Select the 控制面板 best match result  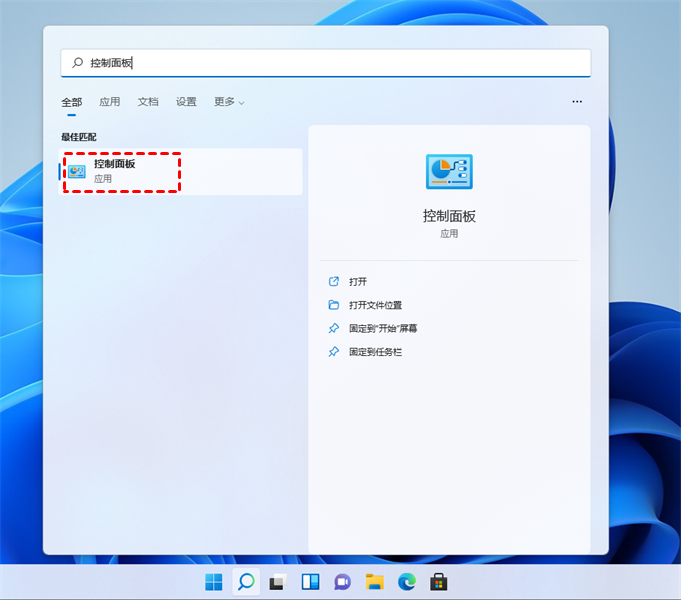181,172
